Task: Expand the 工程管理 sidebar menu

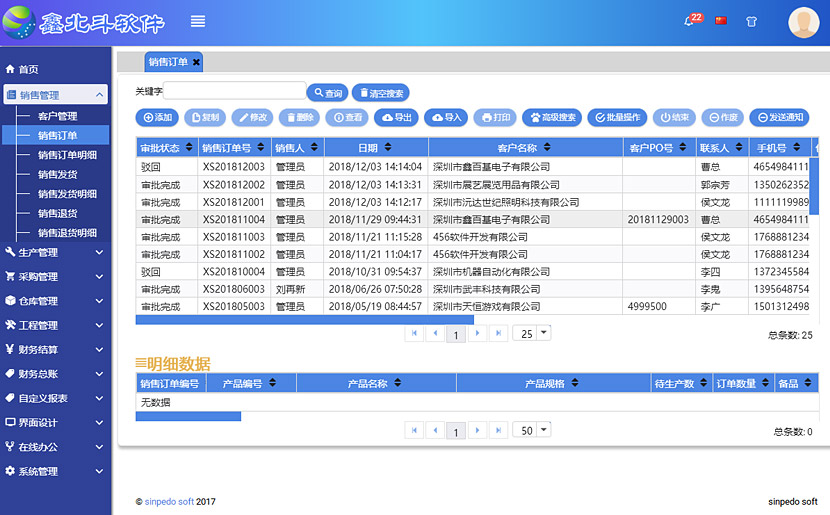Action: 56,326
